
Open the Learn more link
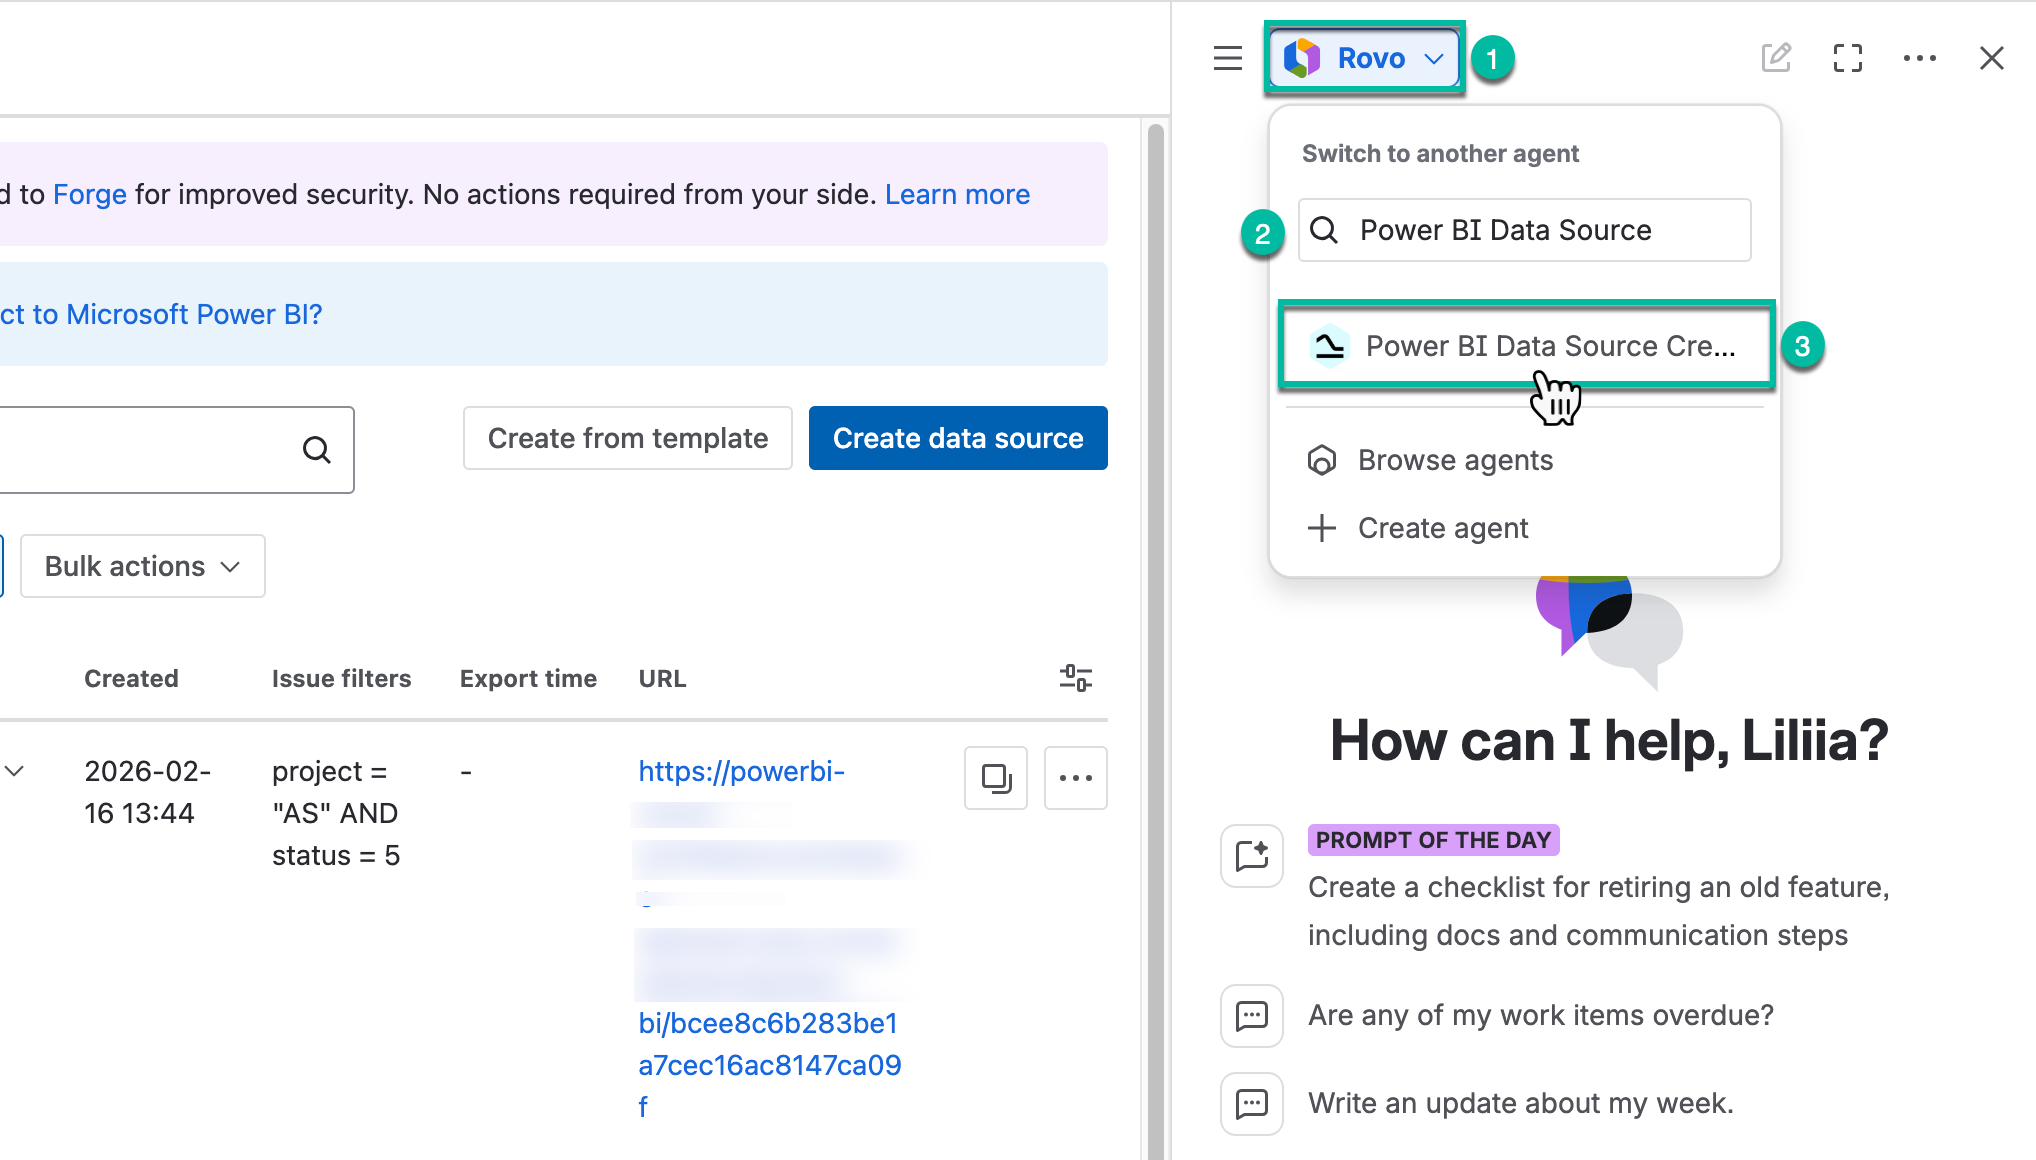(957, 194)
